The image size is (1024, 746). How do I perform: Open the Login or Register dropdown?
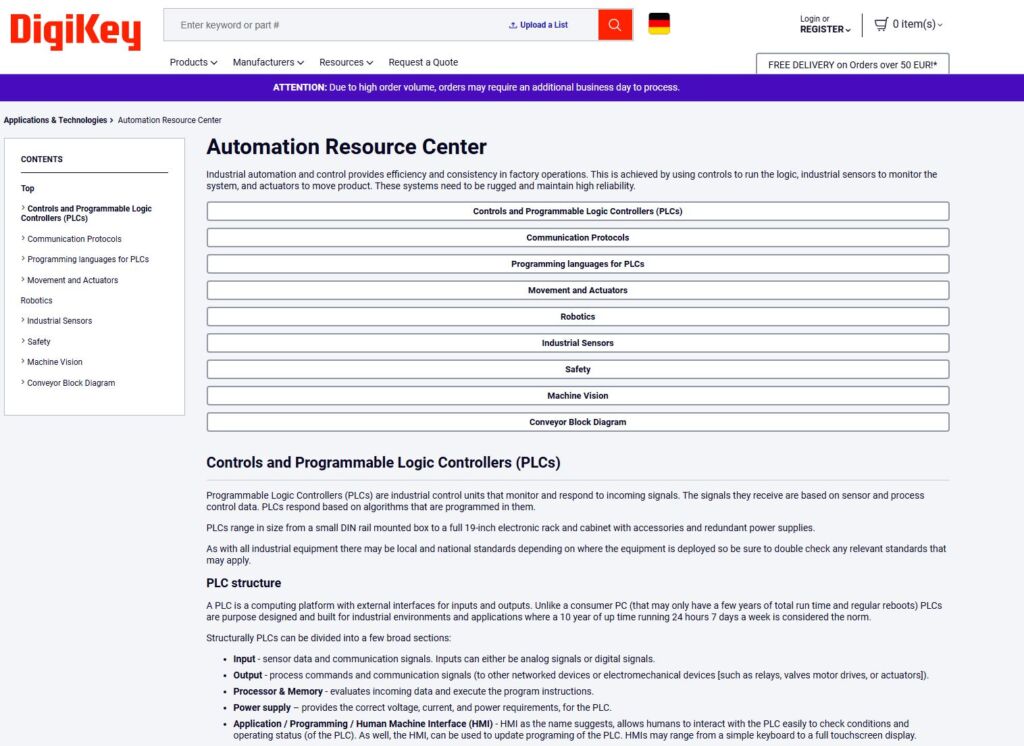point(825,24)
